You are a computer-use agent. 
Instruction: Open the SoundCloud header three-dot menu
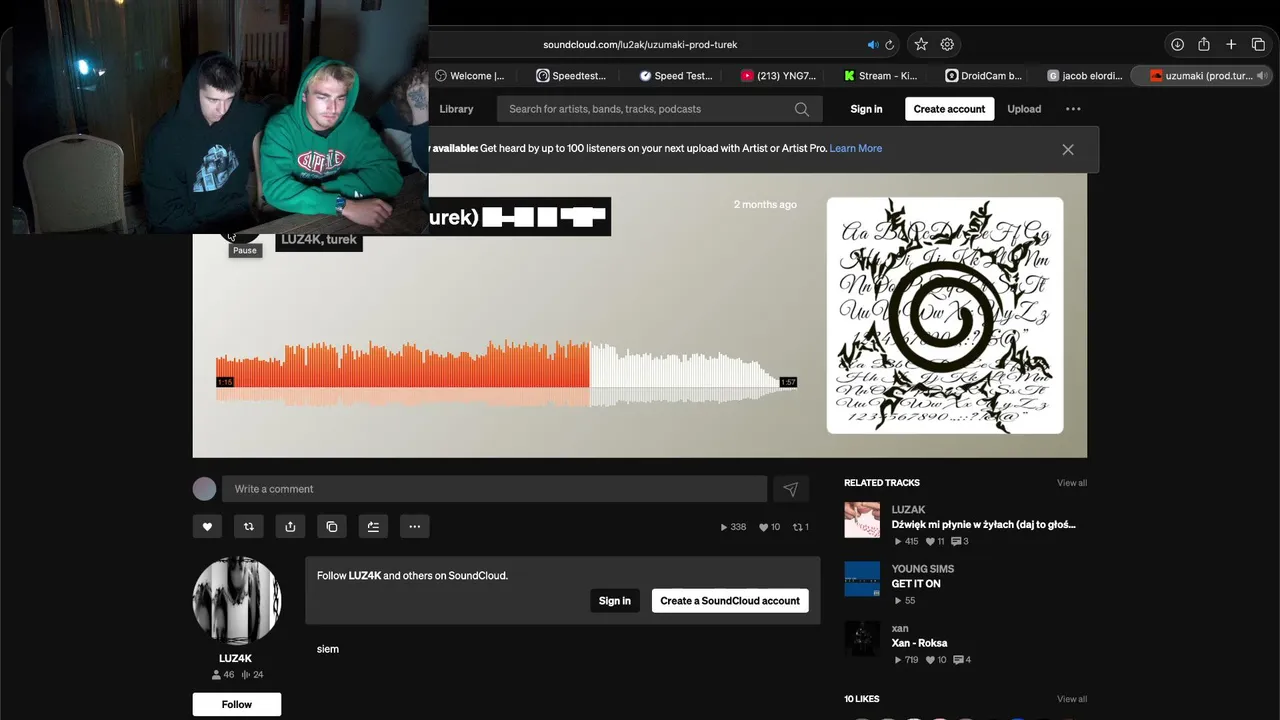tap(1073, 109)
